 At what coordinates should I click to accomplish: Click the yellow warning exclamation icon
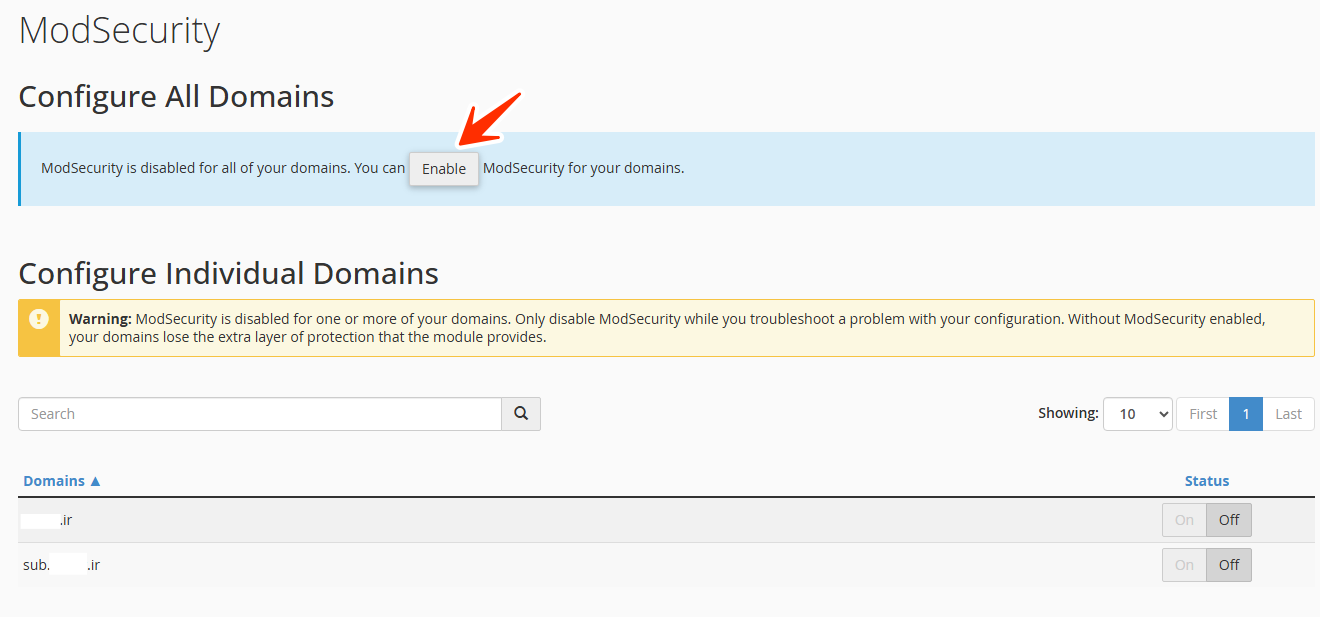point(39,319)
